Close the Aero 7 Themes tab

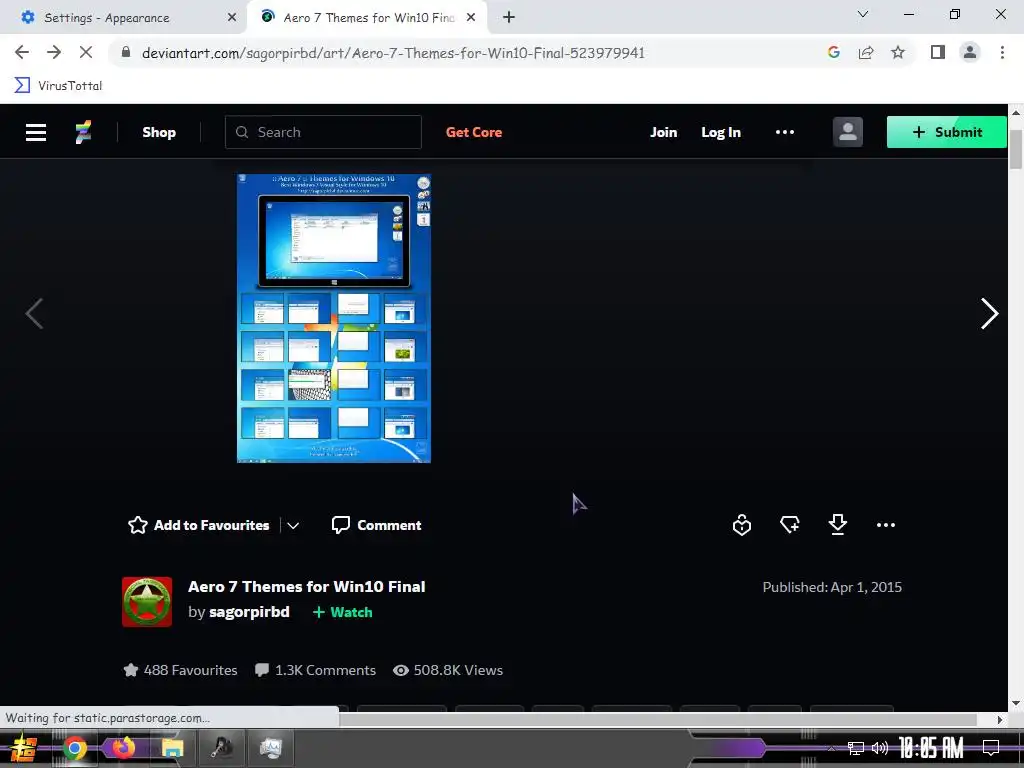point(471,18)
